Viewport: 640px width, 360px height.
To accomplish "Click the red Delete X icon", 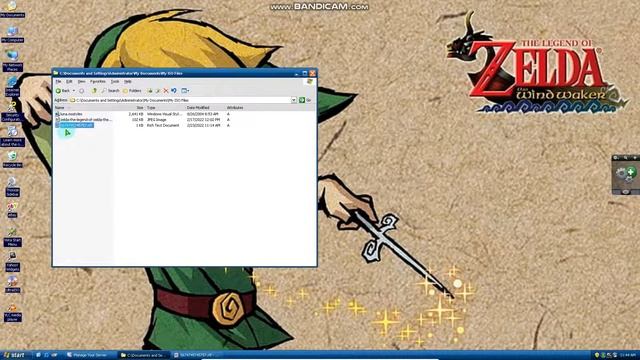I will 166,91.
